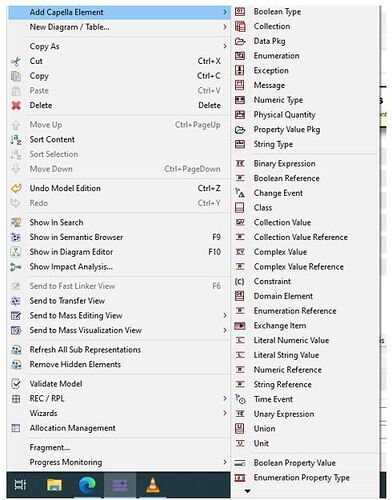Viewport: 392px width, 500px height.
Task: Click the Exchange Item icon
Action: point(240,326)
